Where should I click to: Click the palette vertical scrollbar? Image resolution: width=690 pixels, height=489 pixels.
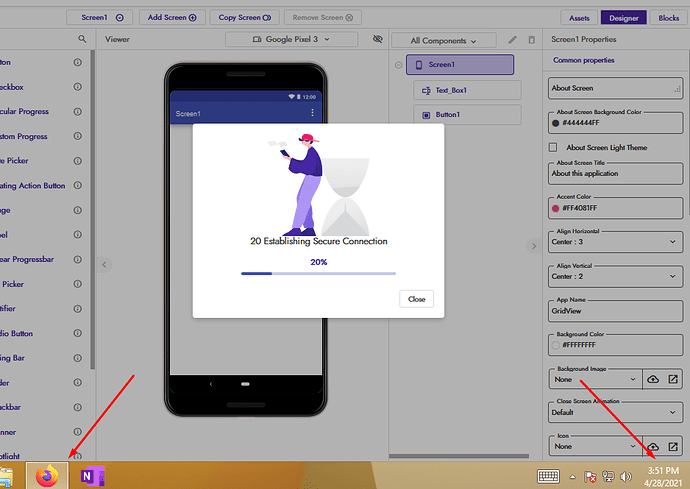click(x=92, y=209)
